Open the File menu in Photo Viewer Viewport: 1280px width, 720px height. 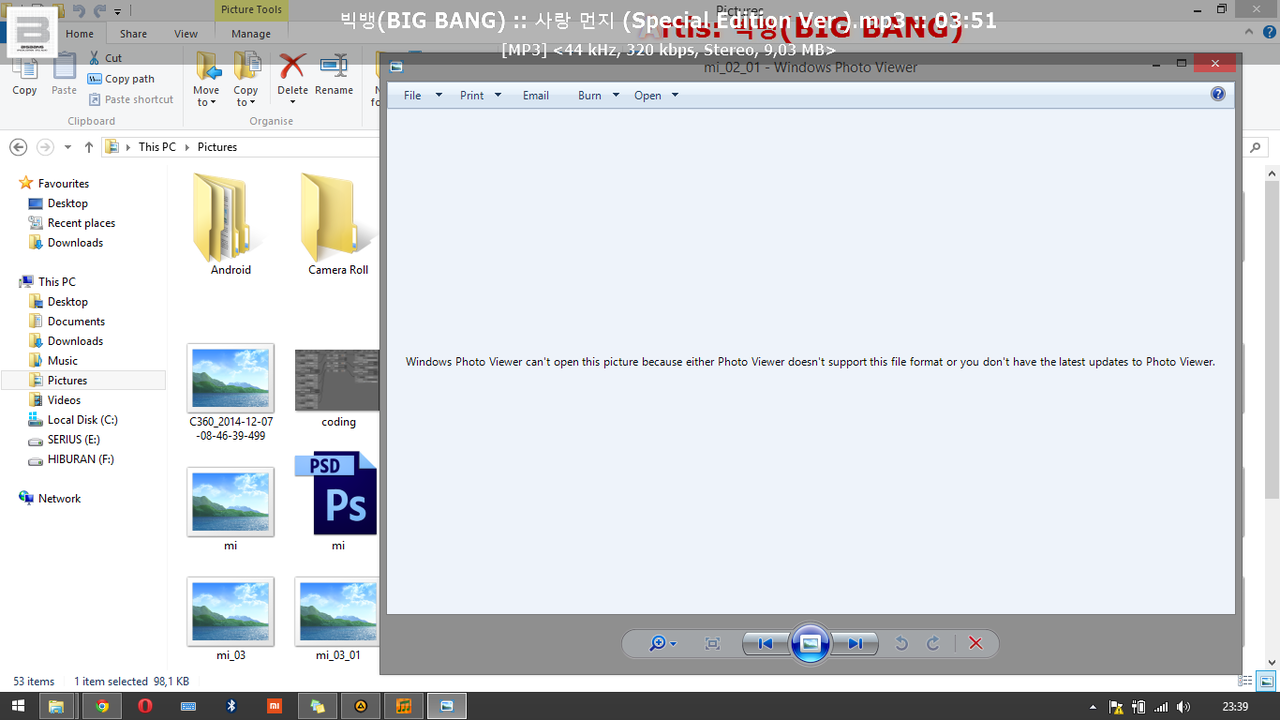pyautogui.click(x=422, y=95)
